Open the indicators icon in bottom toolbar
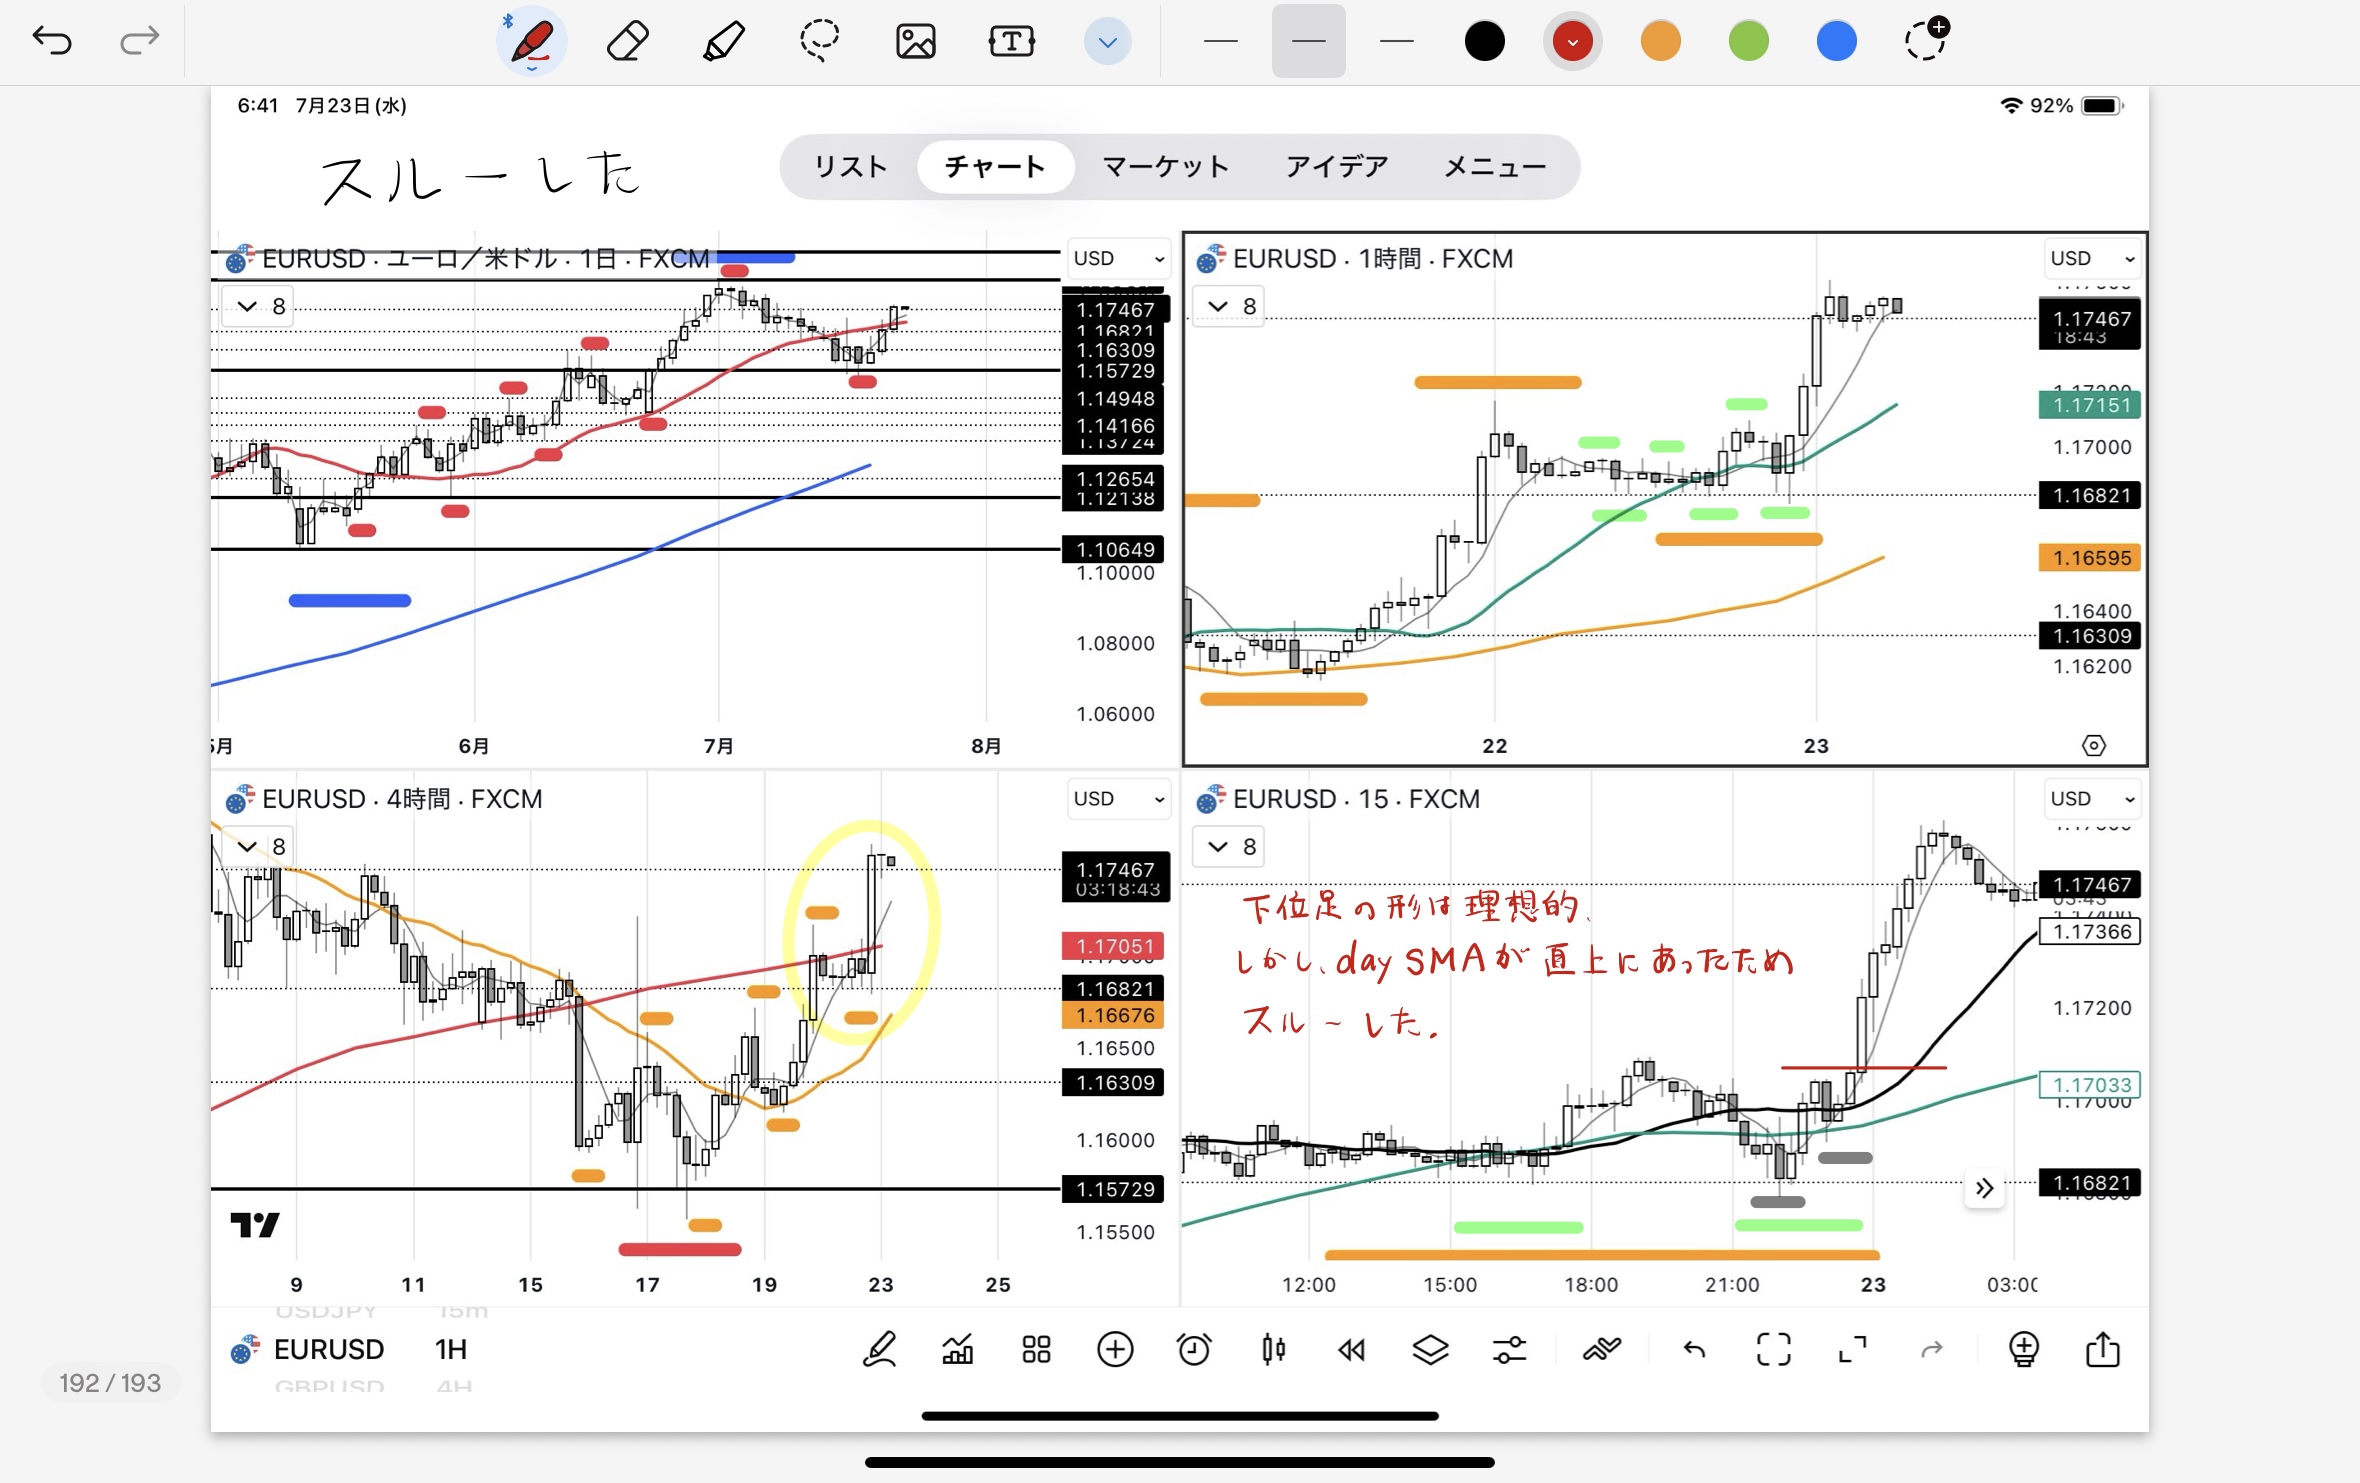Image resolution: width=2360 pixels, height=1483 pixels. (x=958, y=1350)
